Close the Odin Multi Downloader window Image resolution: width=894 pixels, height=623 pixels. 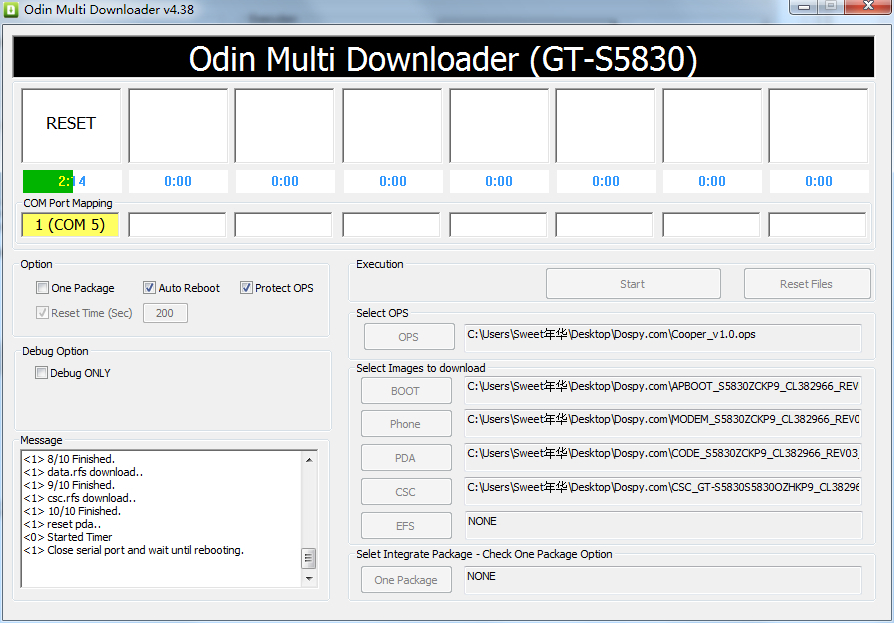pyautogui.click(x=868, y=7)
